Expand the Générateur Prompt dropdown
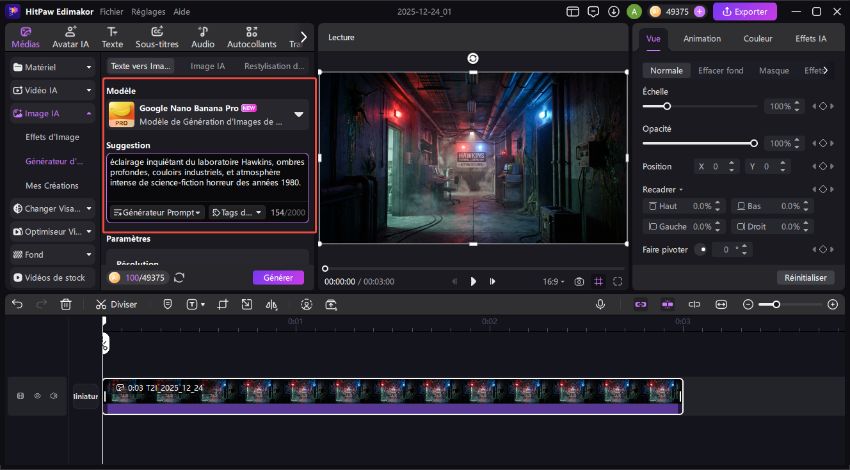The width and height of the screenshot is (850, 470). tap(157, 212)
